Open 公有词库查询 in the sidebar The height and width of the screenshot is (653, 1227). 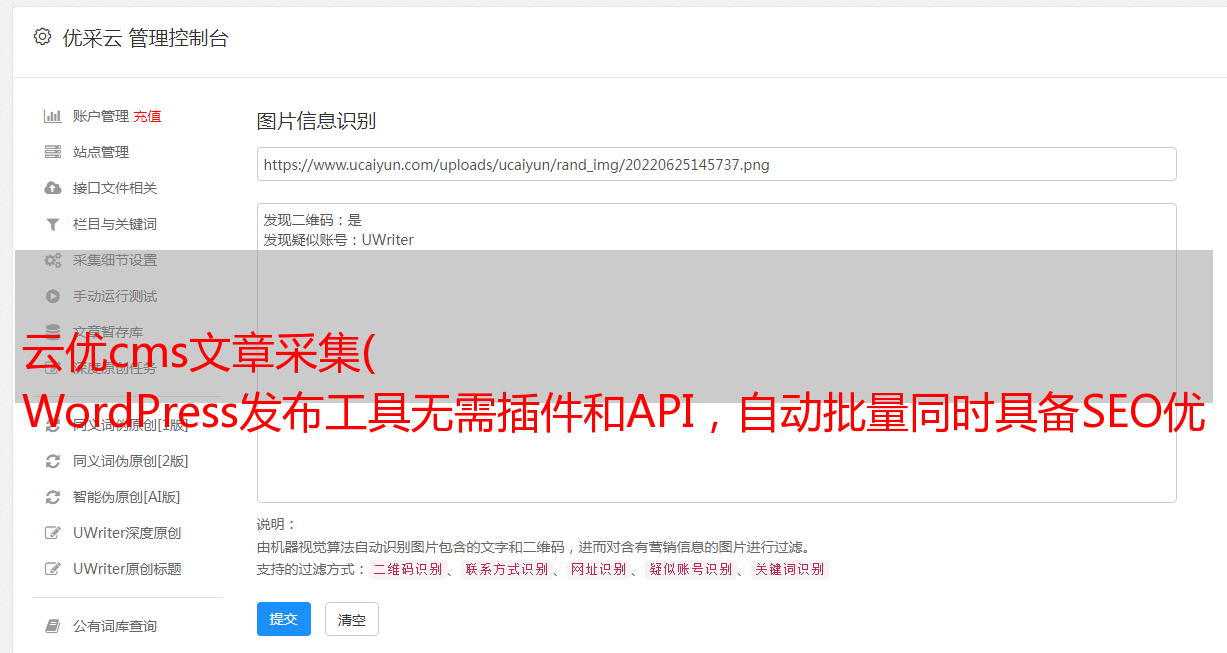(115, 626)
